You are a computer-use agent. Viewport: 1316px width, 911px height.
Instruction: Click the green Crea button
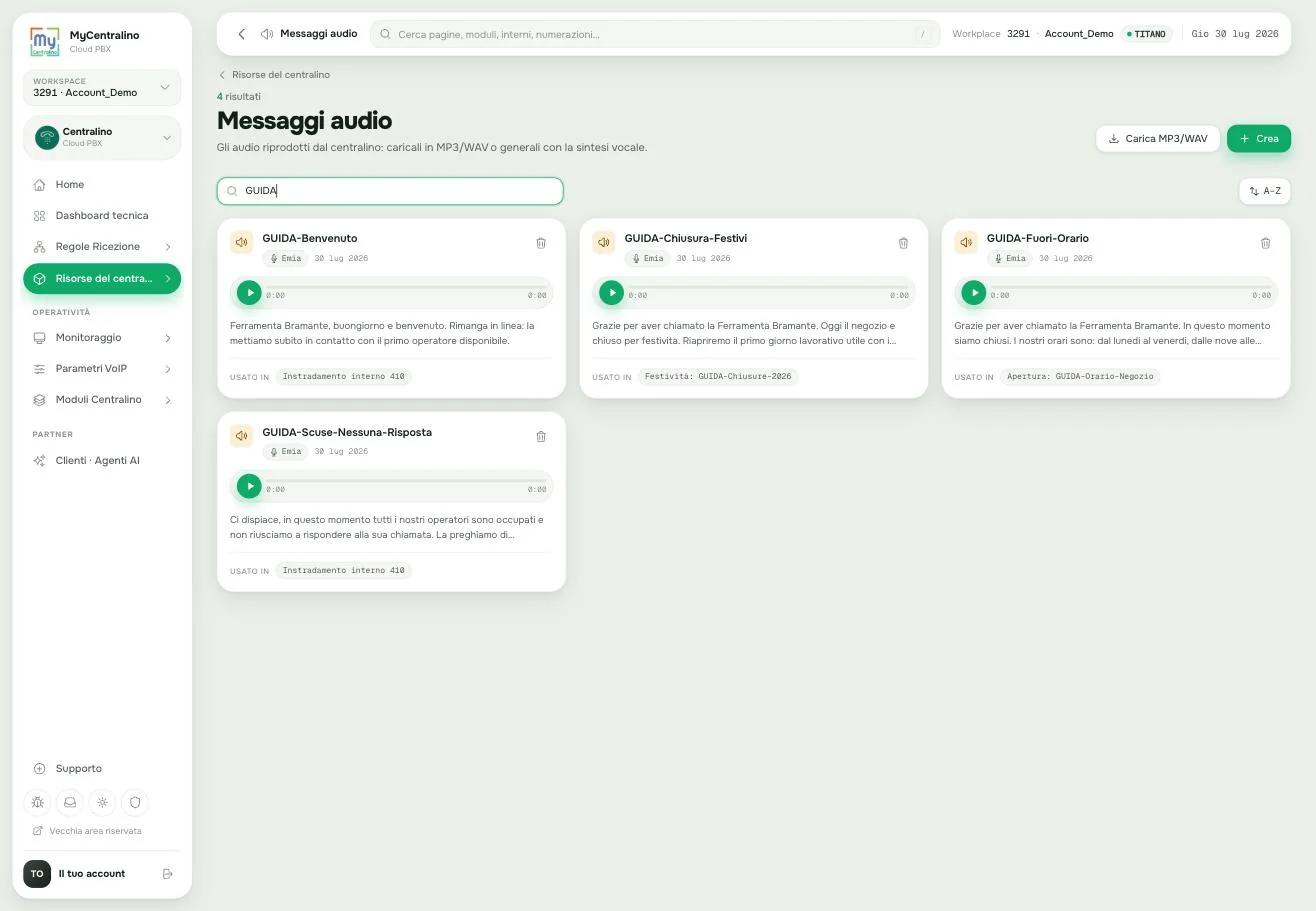point(1259,139)
